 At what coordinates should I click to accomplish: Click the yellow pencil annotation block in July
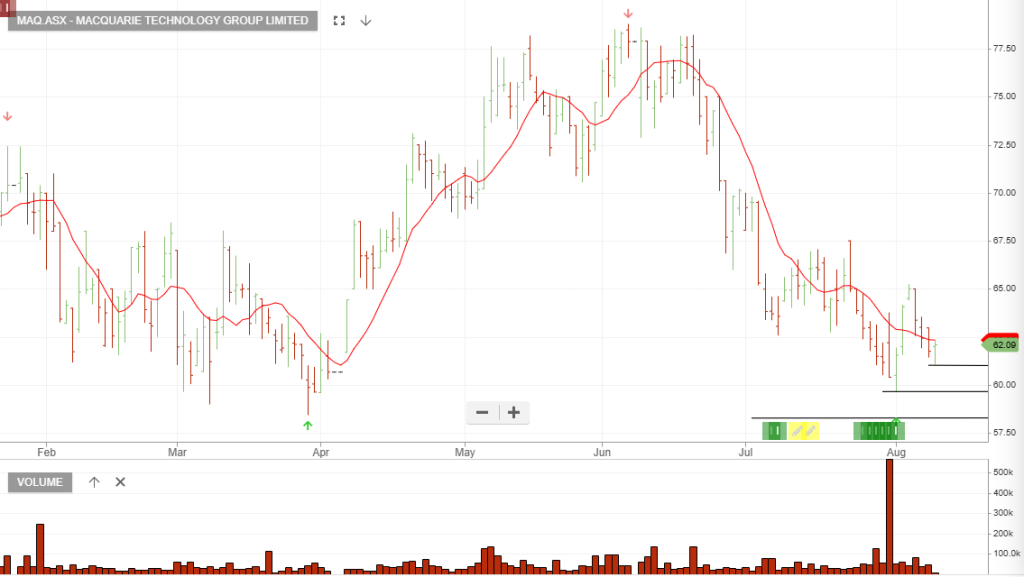pos(803,431)
